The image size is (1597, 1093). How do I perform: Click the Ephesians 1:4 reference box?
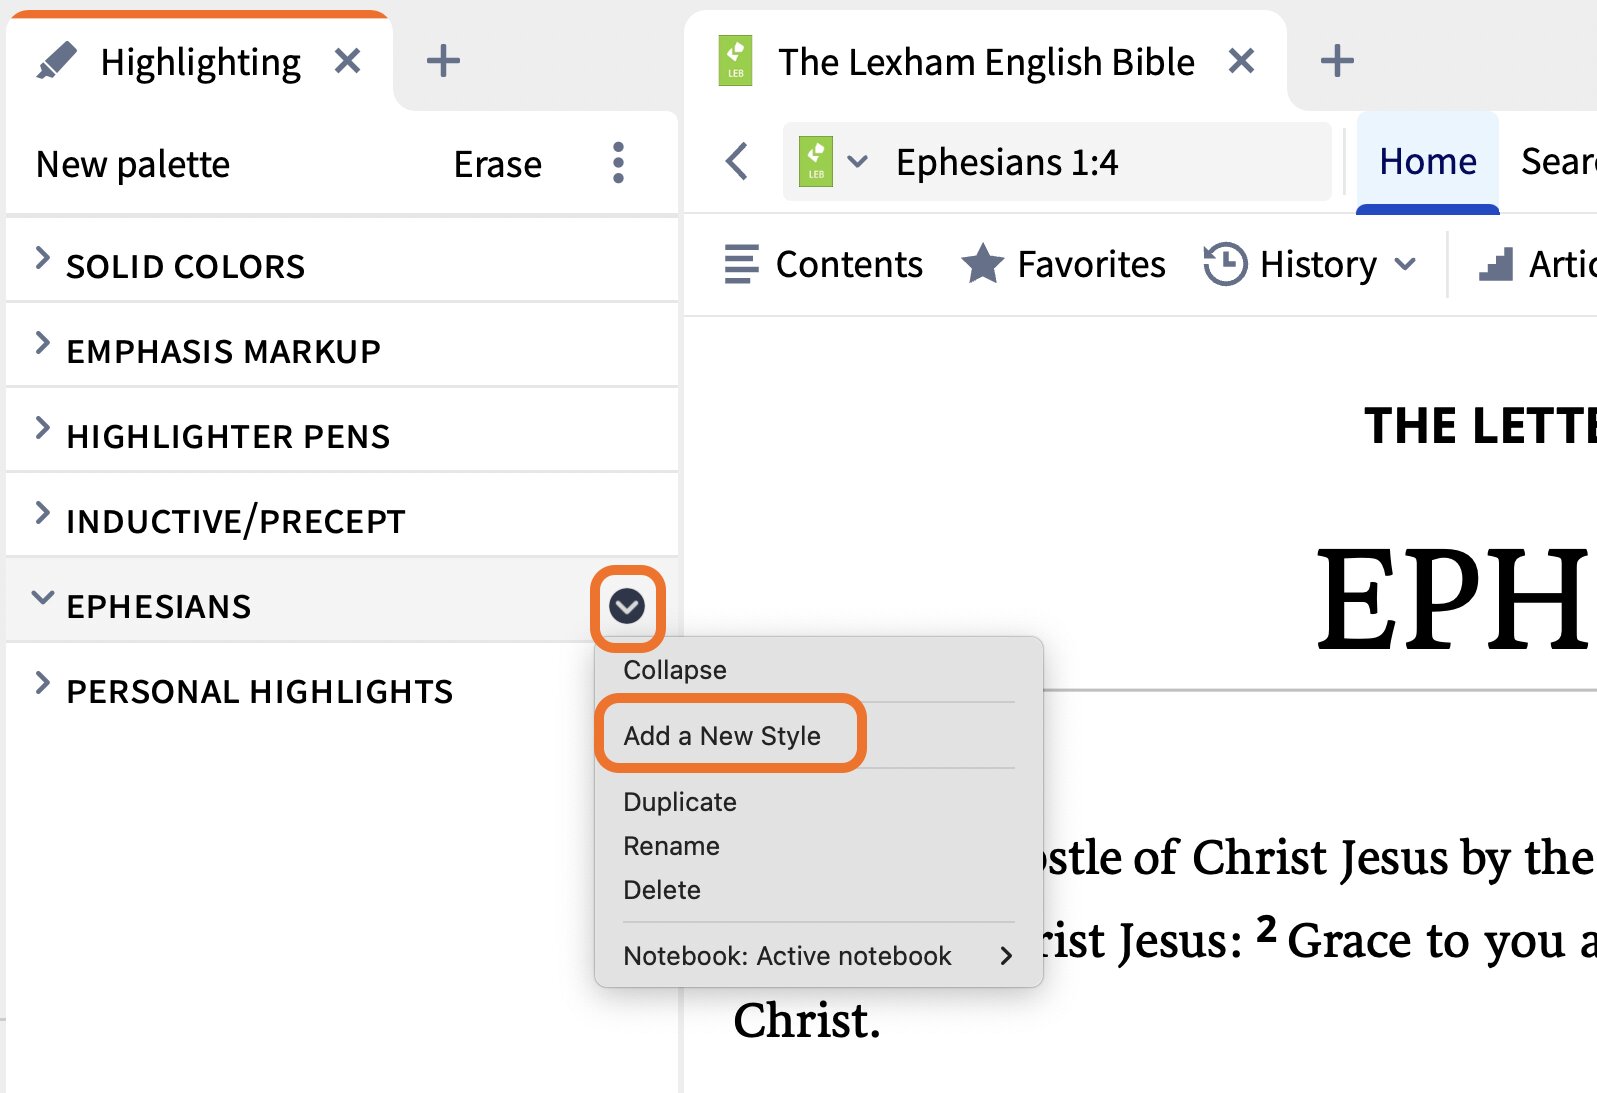tap(1057, 161)
